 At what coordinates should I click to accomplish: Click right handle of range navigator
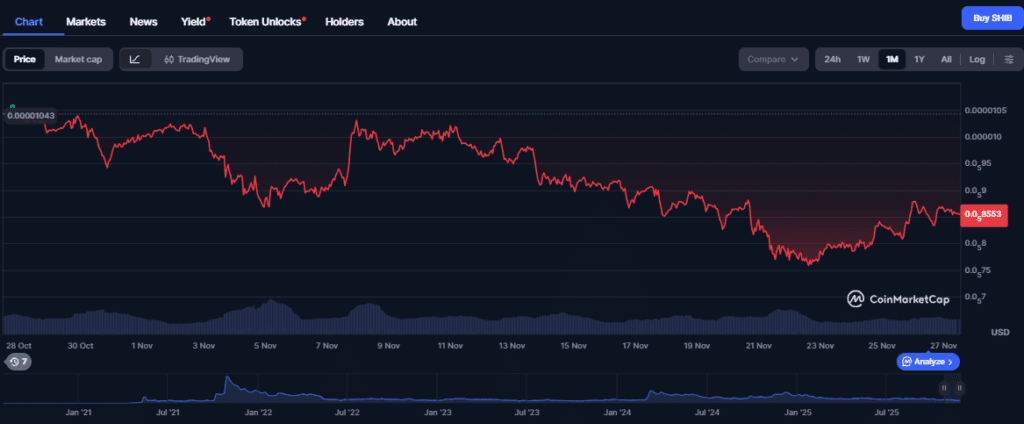pos(959,387)
